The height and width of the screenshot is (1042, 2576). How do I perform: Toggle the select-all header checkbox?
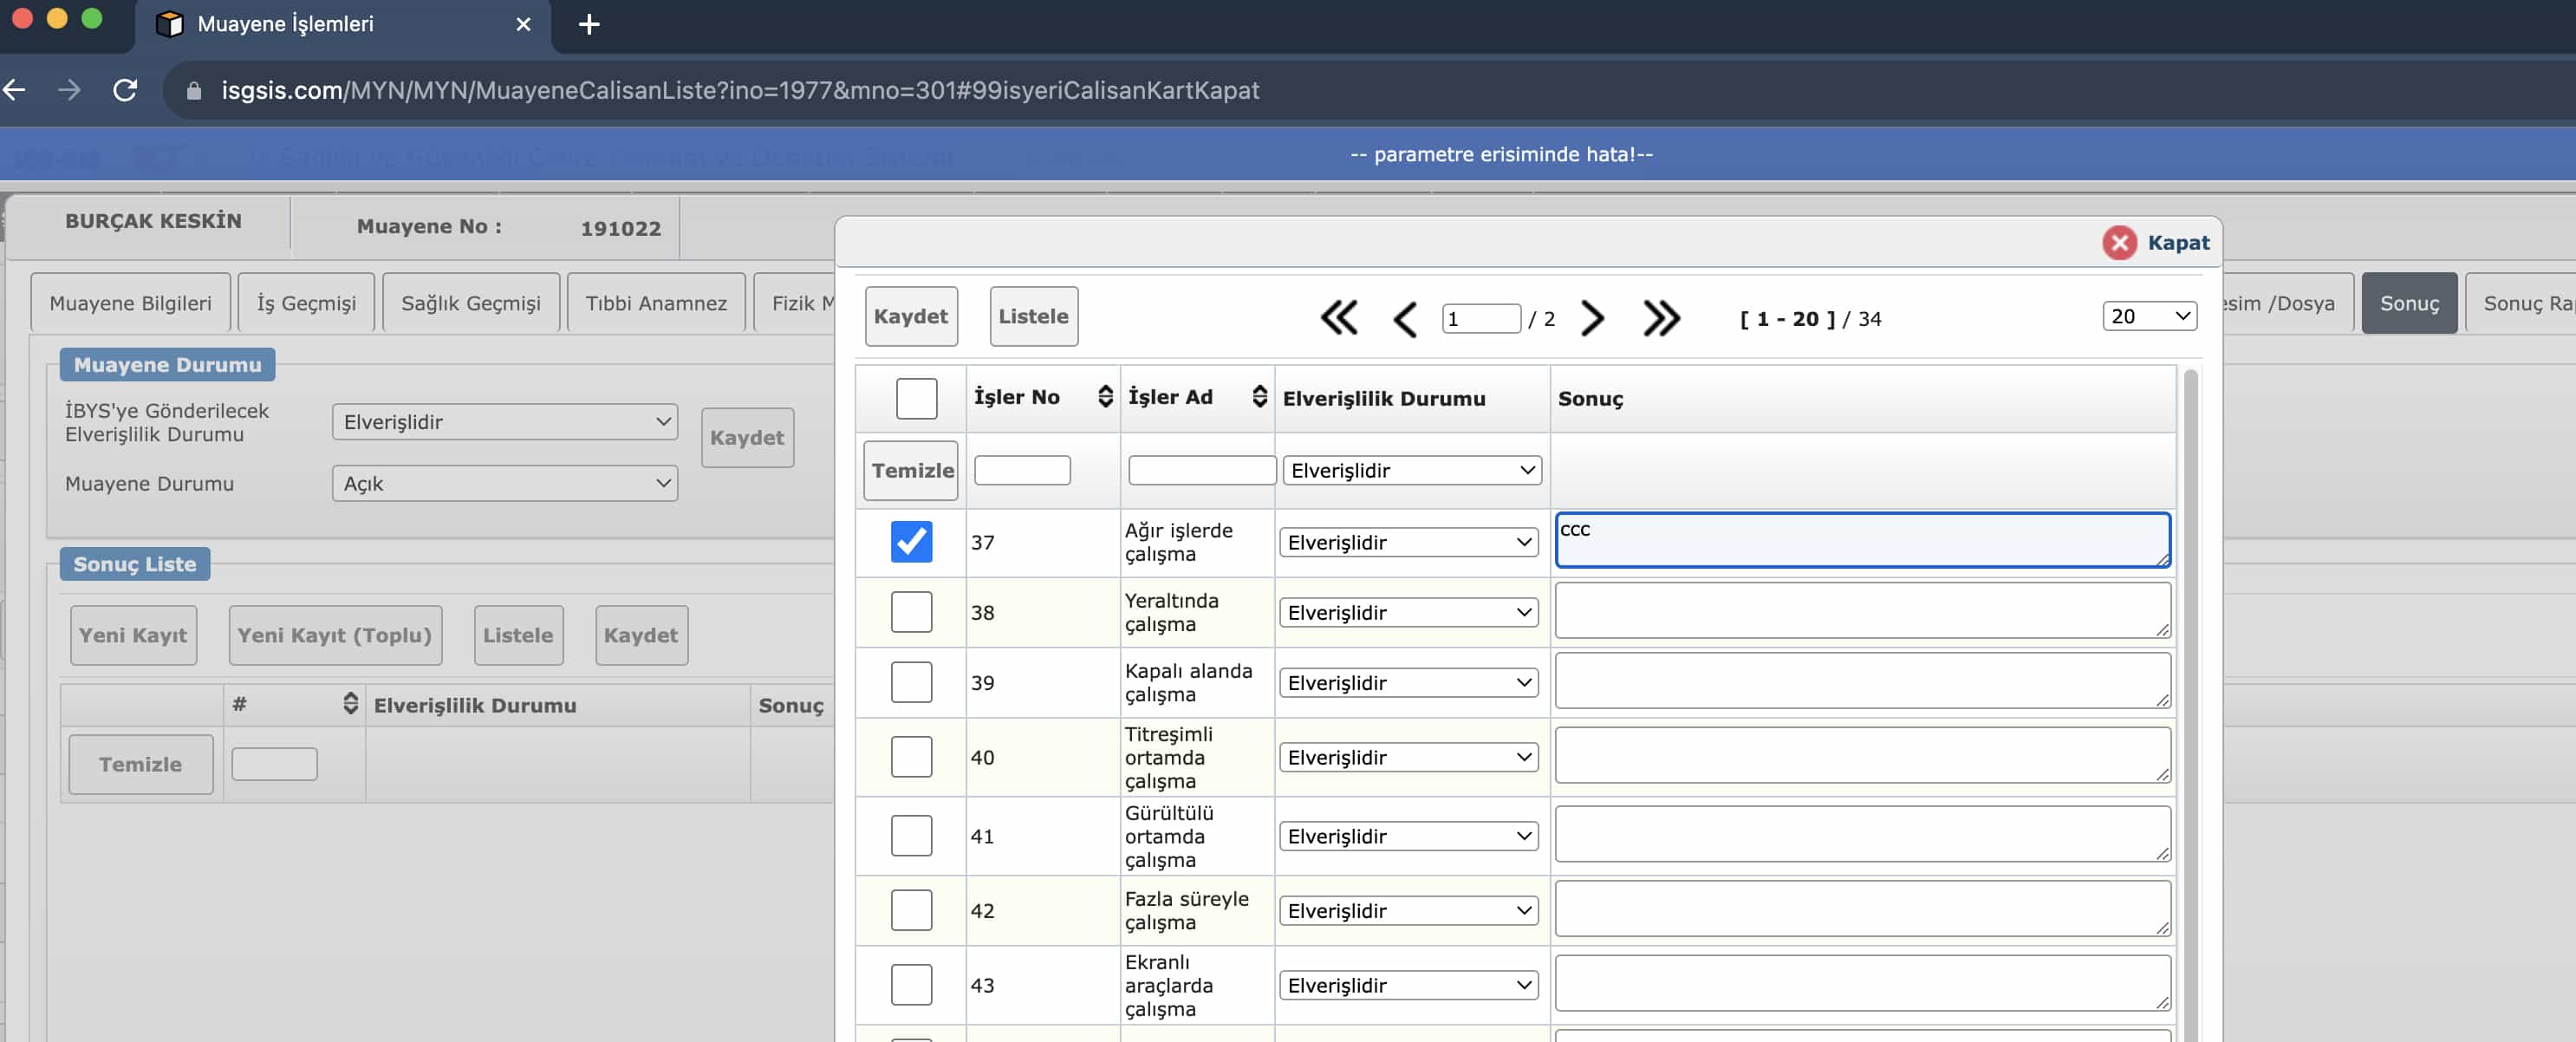point(916,398)
